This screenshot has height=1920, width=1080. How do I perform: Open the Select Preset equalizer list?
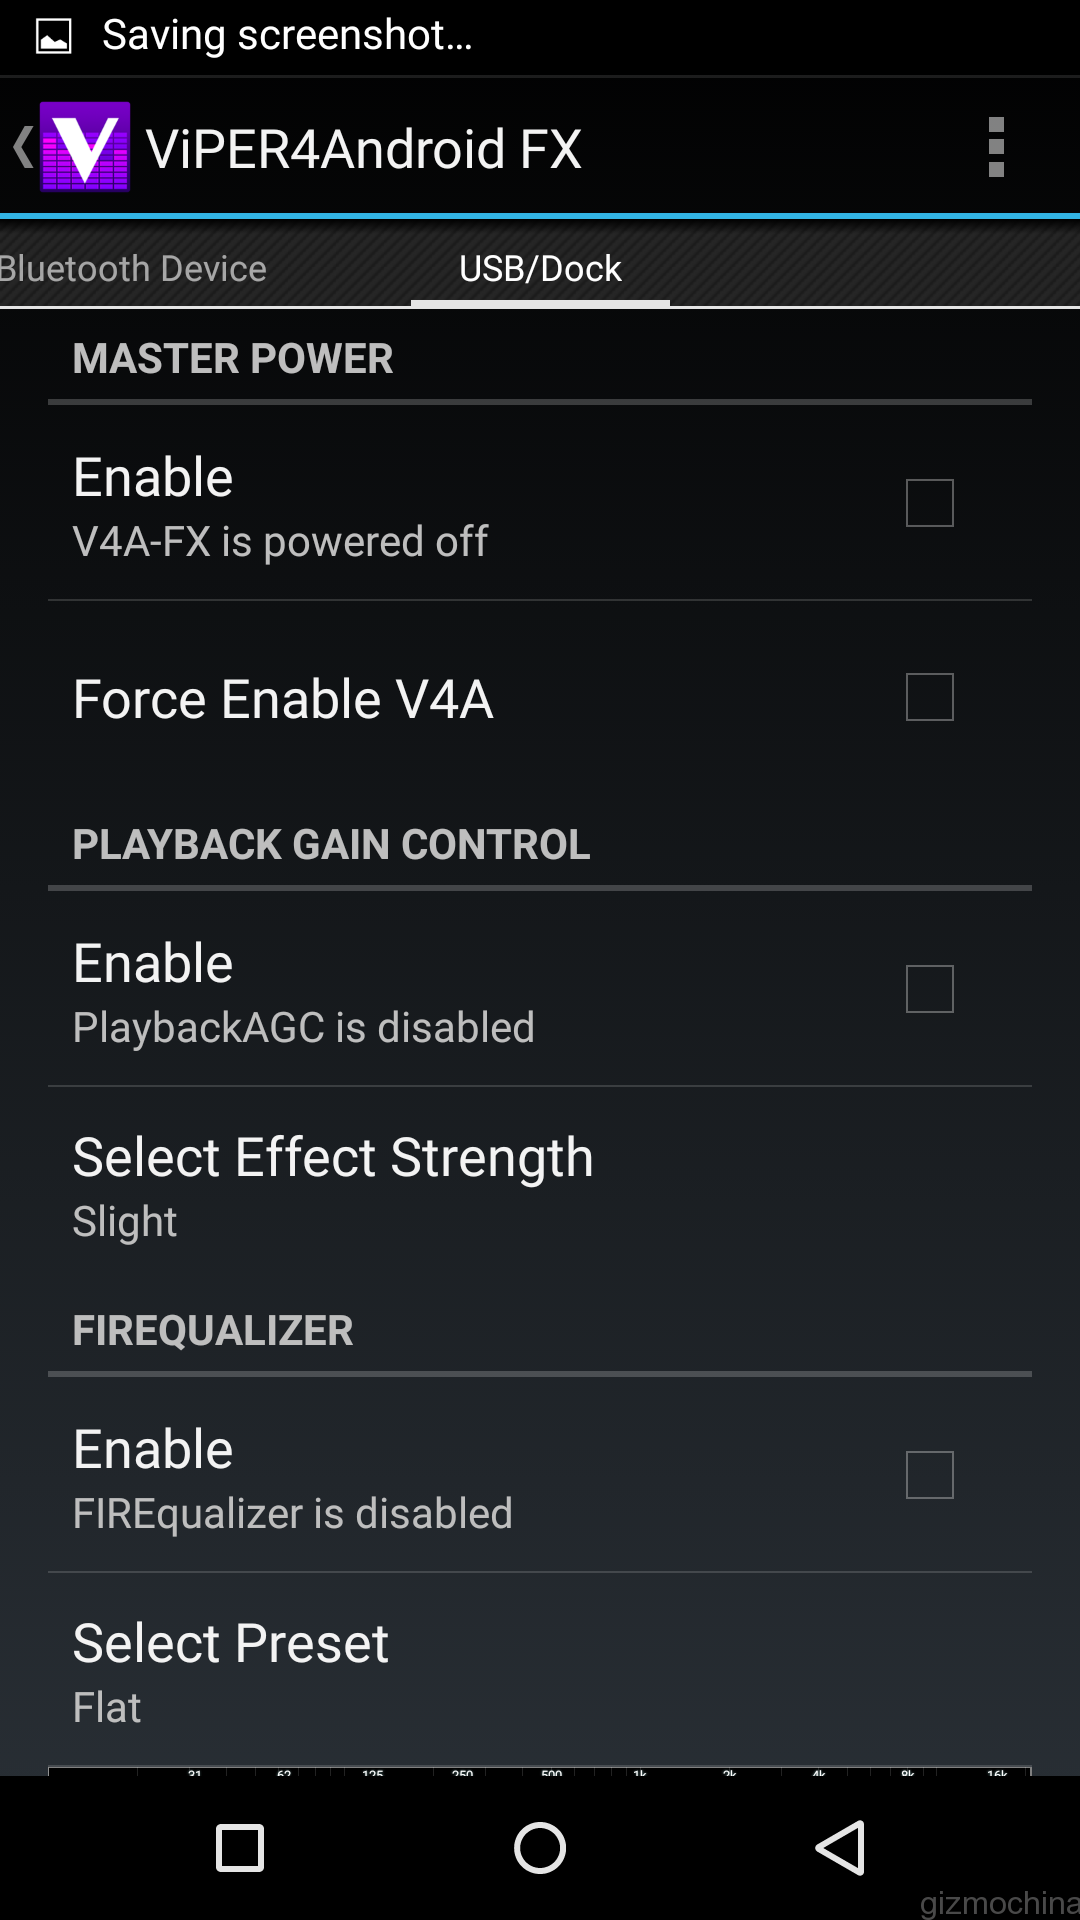pyautogui.click(x=231, y=1671)
